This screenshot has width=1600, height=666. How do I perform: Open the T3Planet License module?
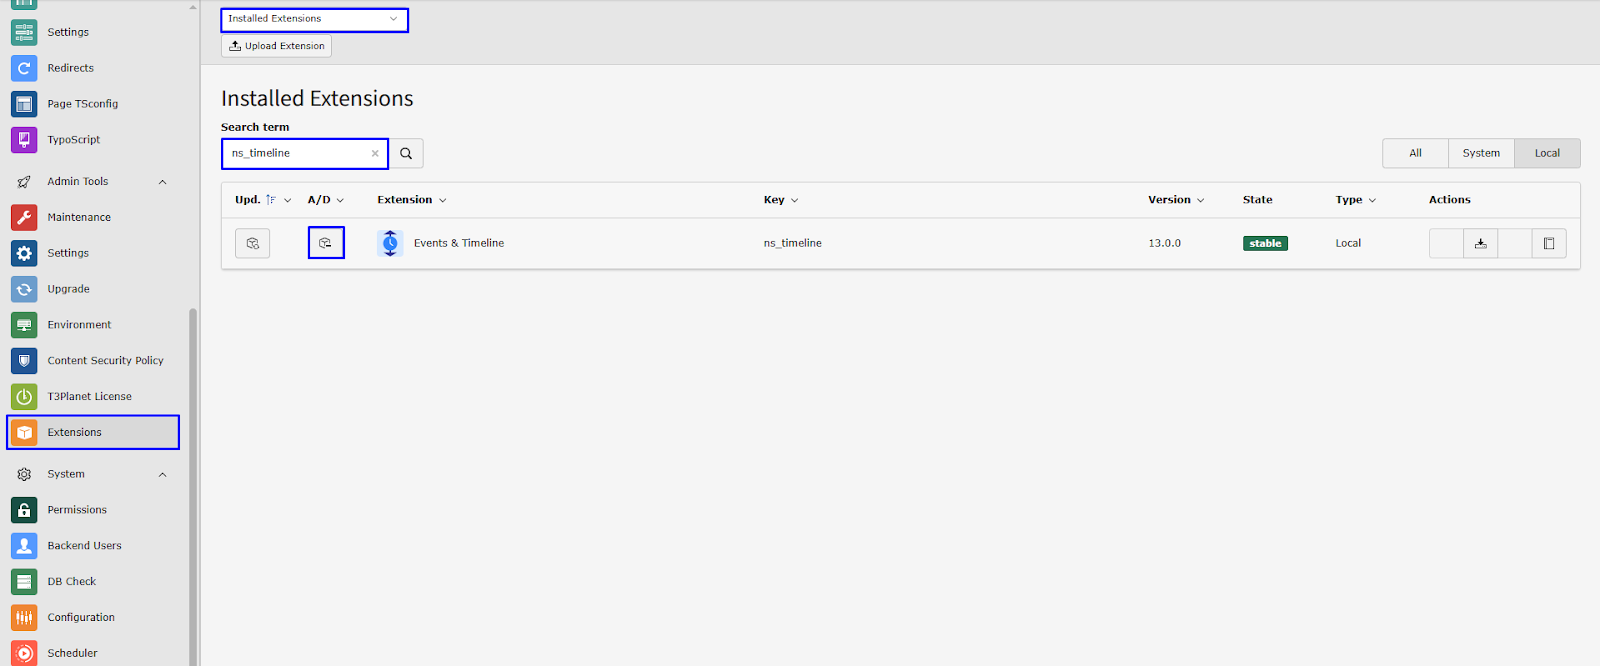pos(89,396)
